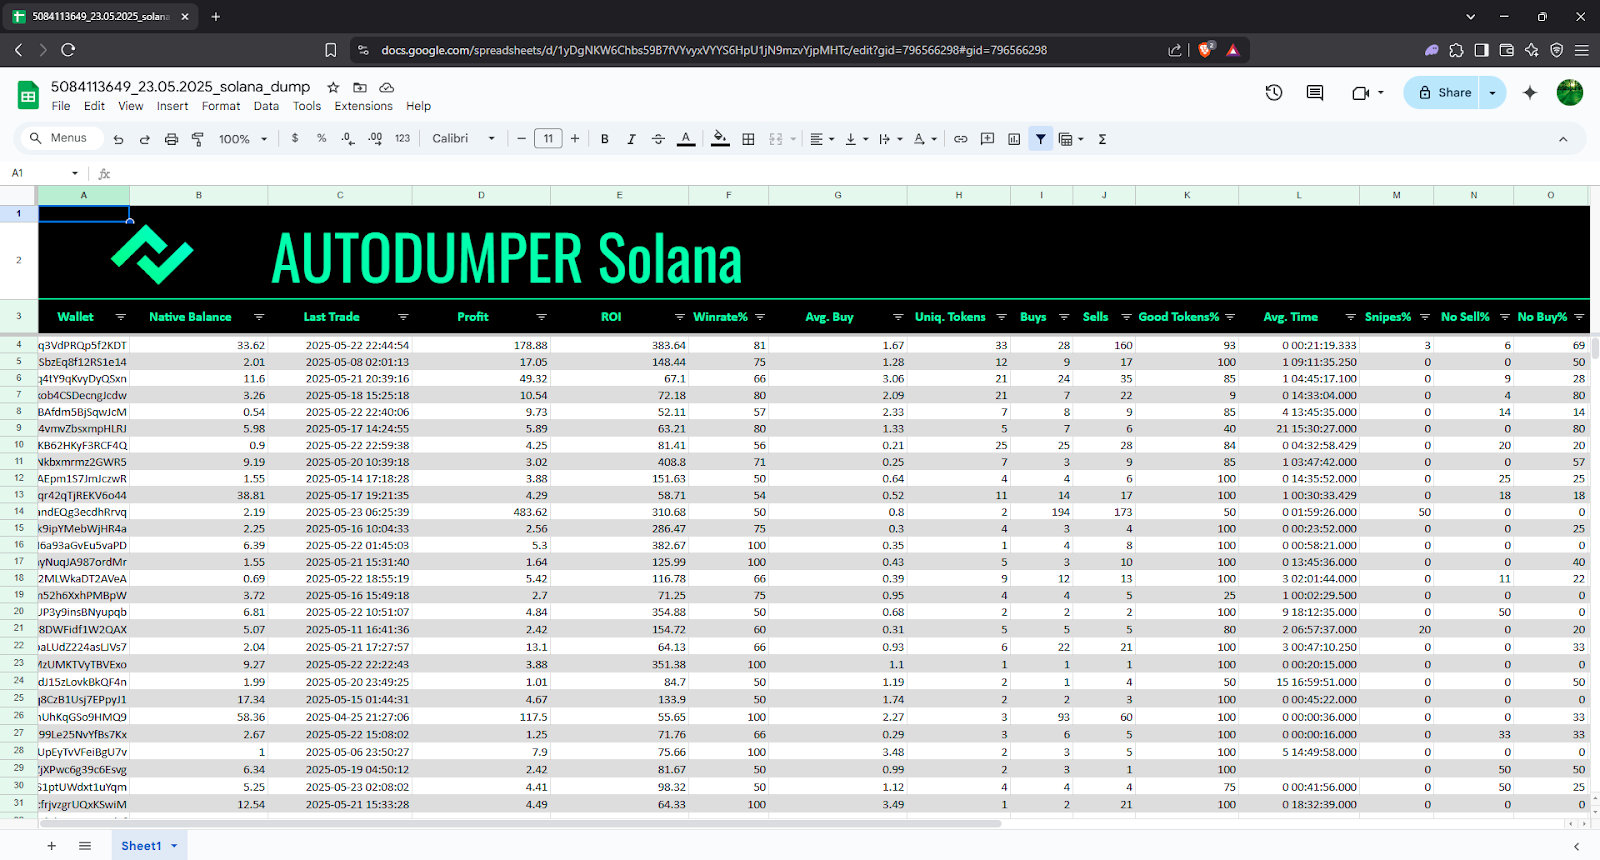This screenshot has width=1600, height=860.
Task: Open the Data menu
Action: [266, 106]
